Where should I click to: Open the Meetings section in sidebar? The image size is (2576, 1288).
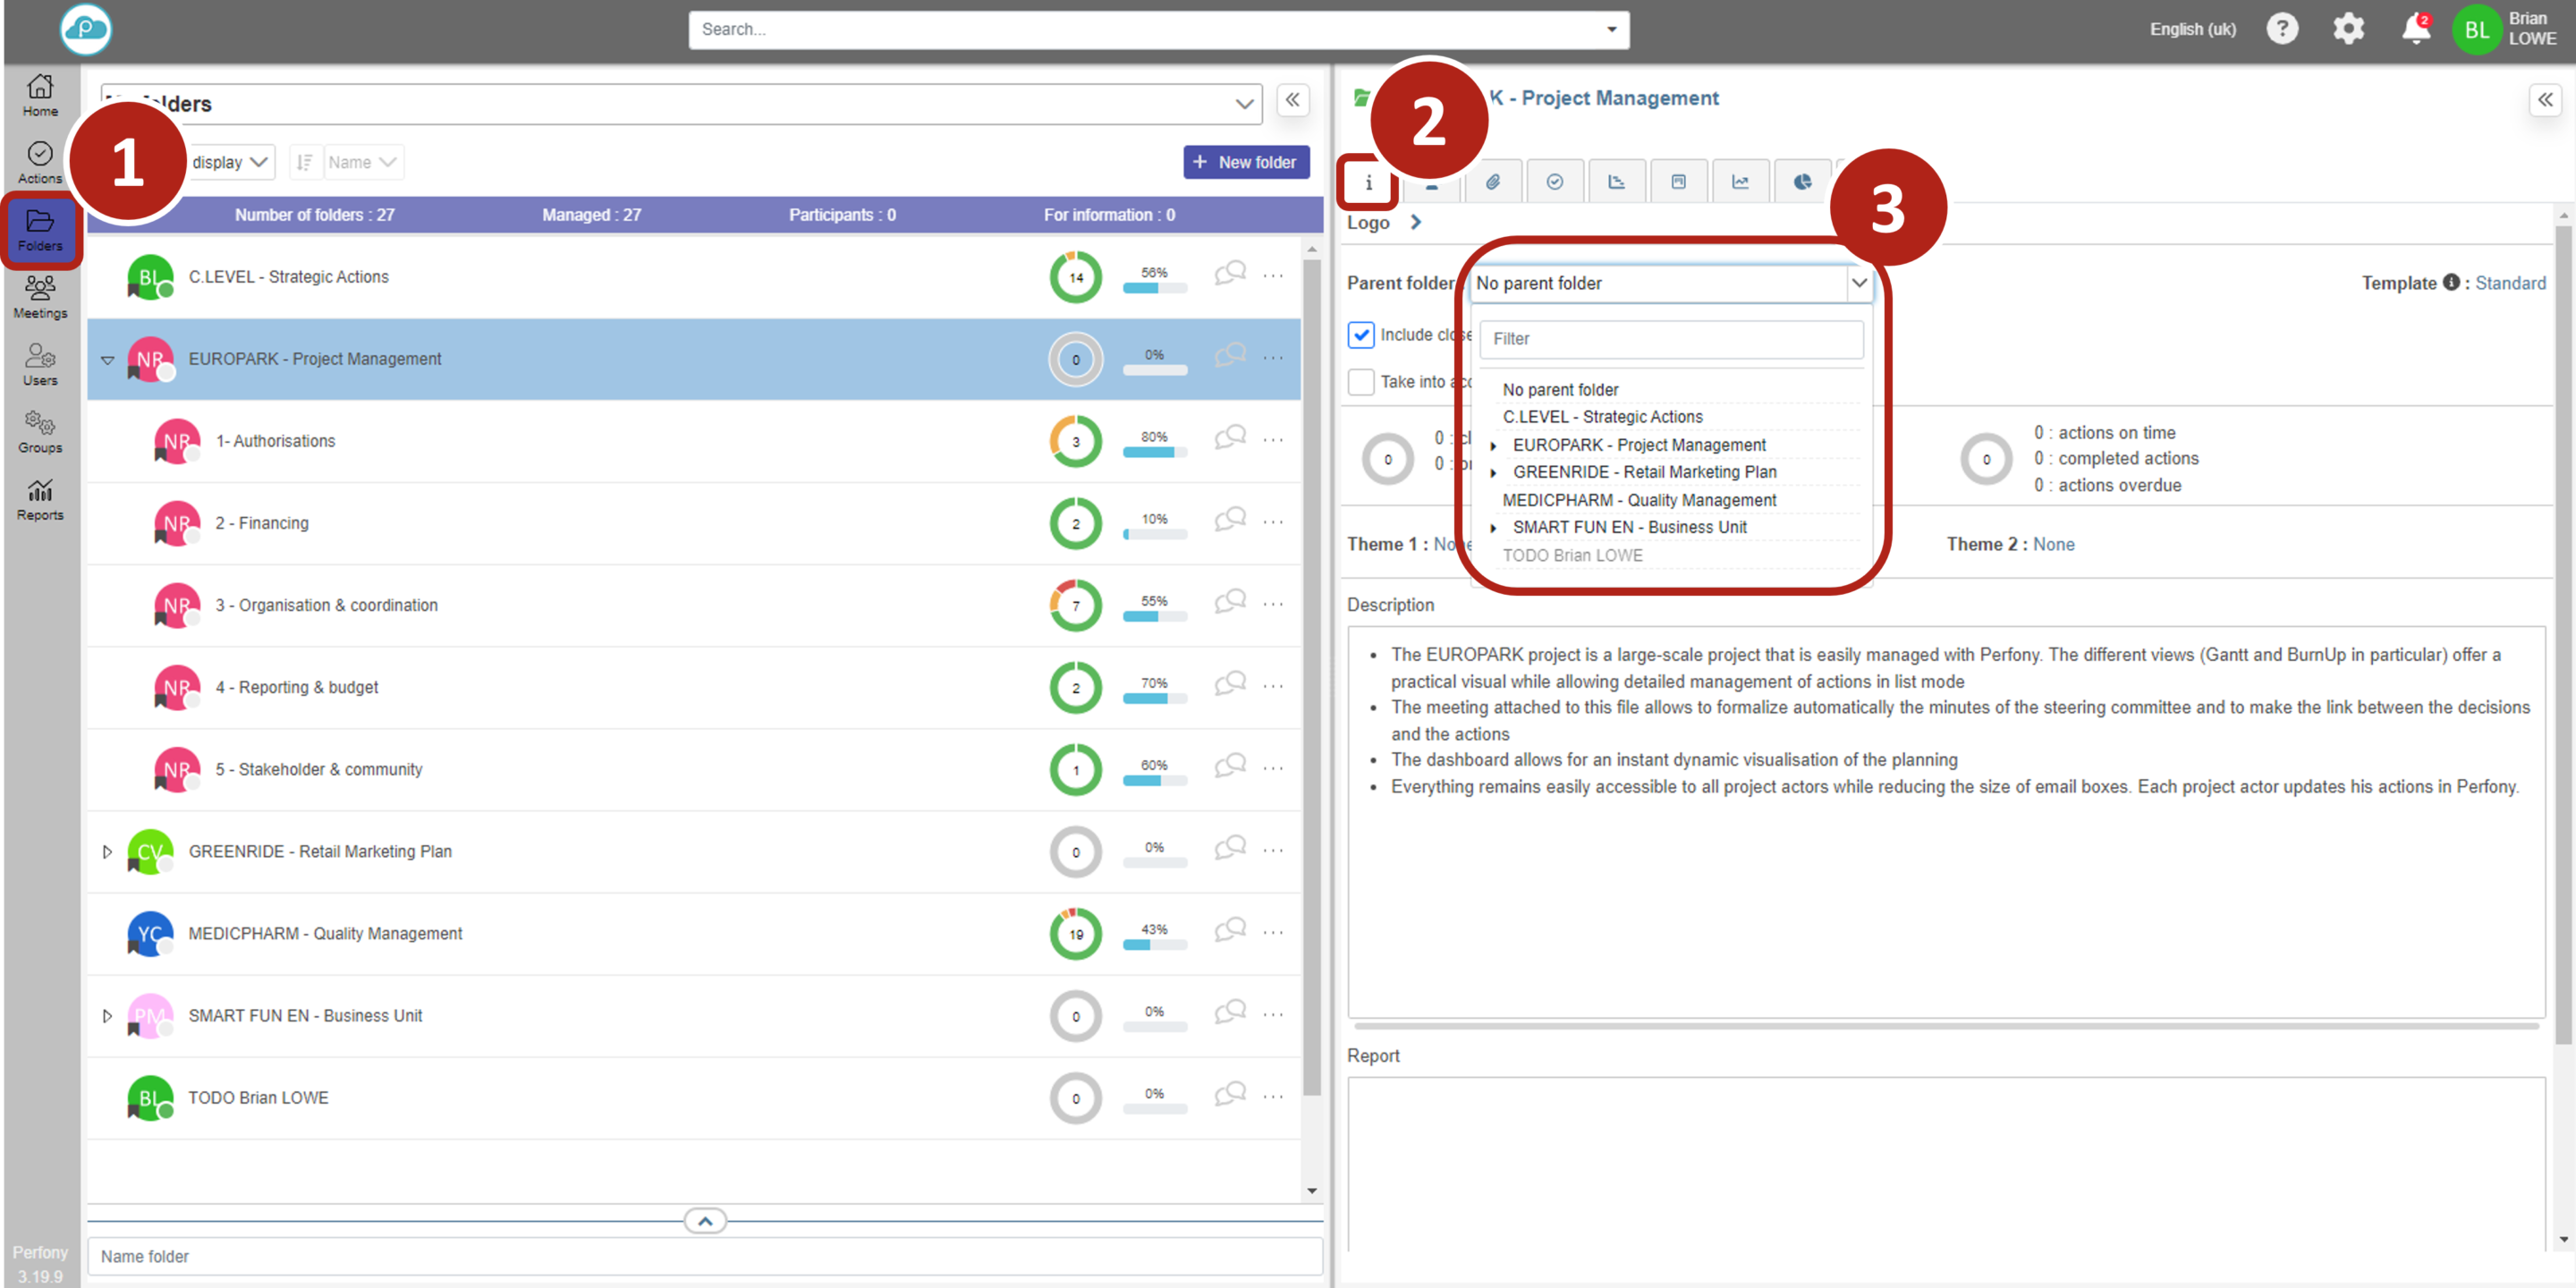[40, 296]
